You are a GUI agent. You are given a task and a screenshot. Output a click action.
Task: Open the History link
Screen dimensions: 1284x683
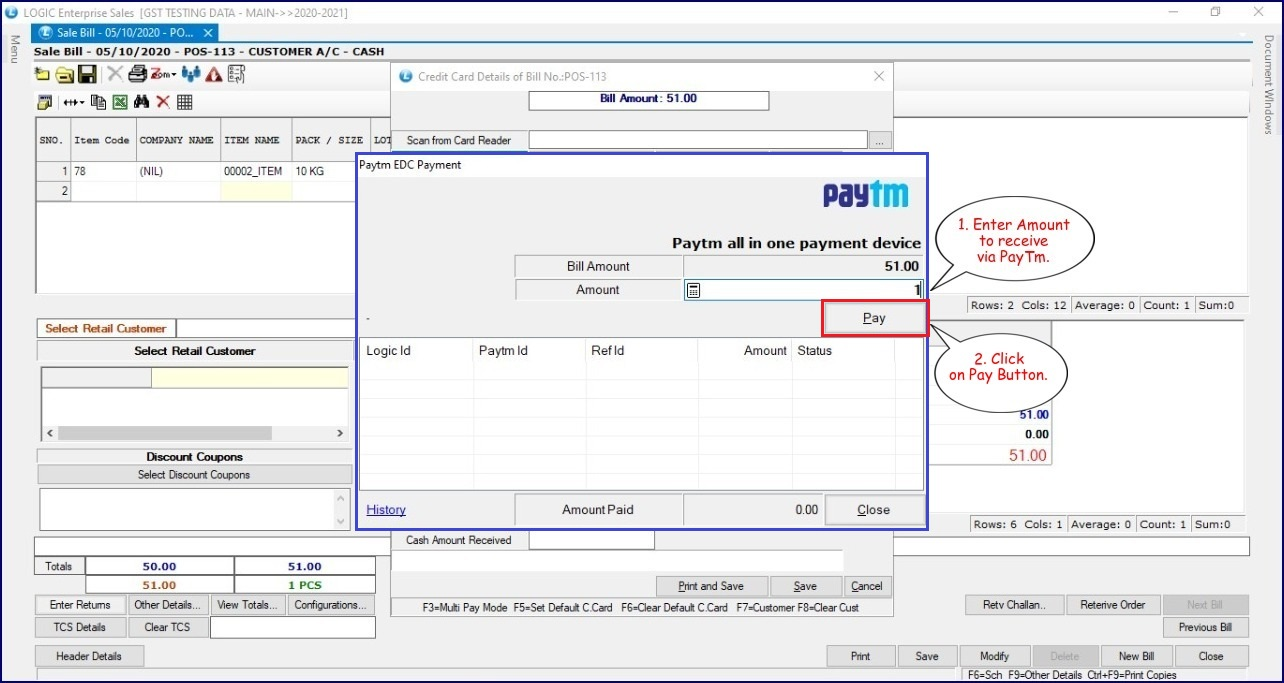pos(386,510)
